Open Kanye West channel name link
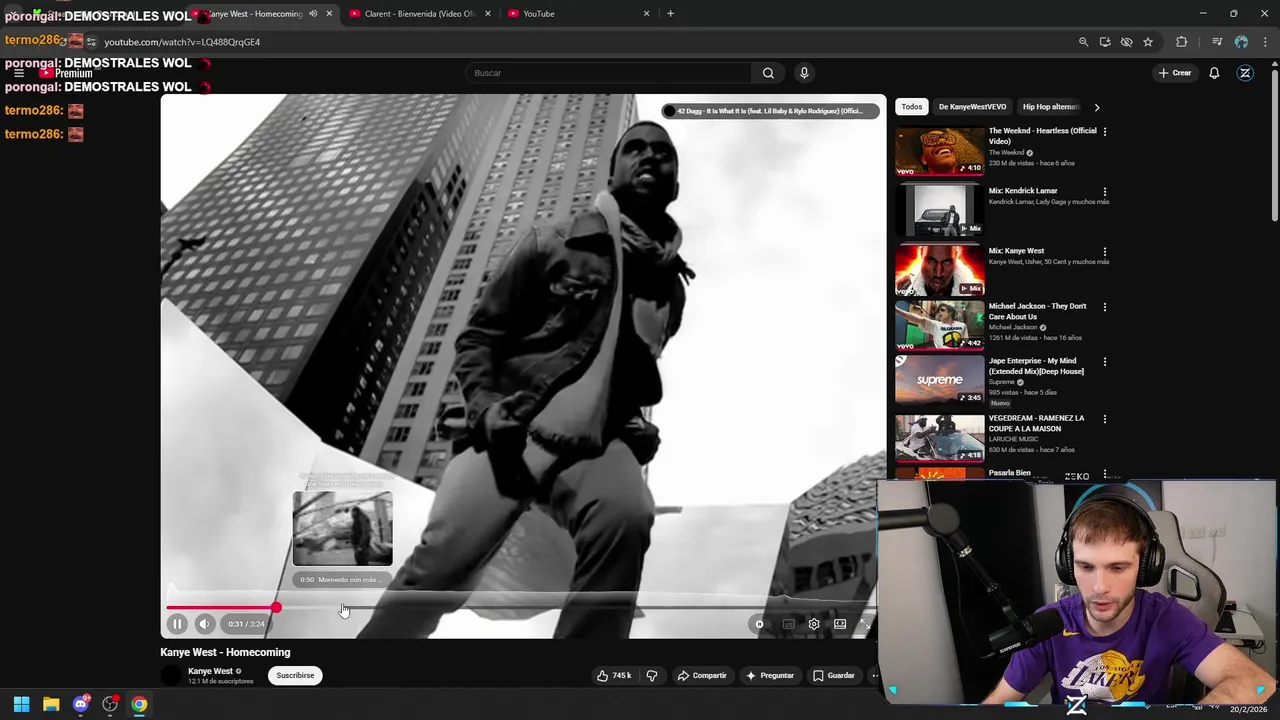Viewport: 1280px width, 720px height. (x=210, y=671)
